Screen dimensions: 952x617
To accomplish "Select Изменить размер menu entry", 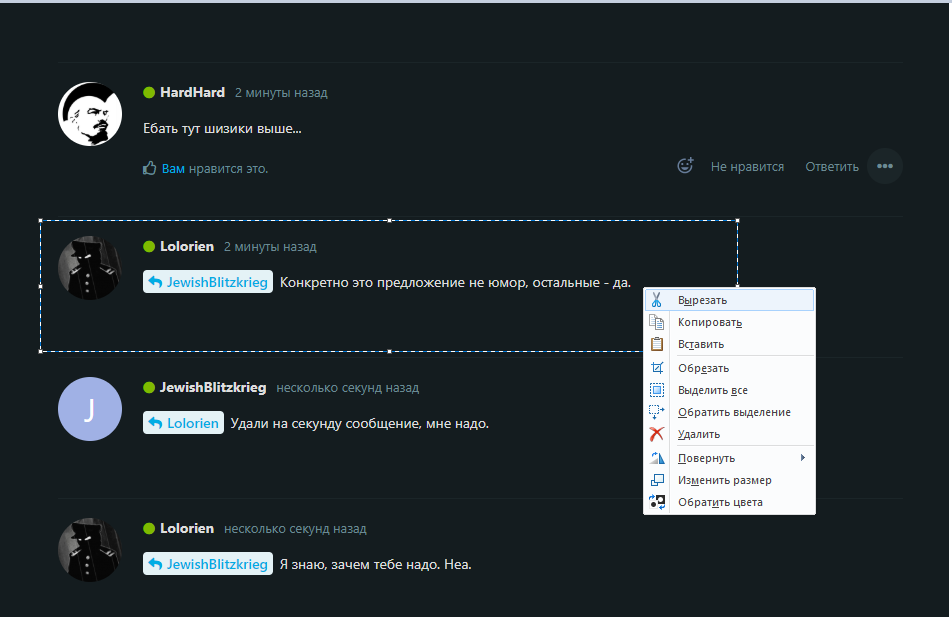I will (729, 480).
